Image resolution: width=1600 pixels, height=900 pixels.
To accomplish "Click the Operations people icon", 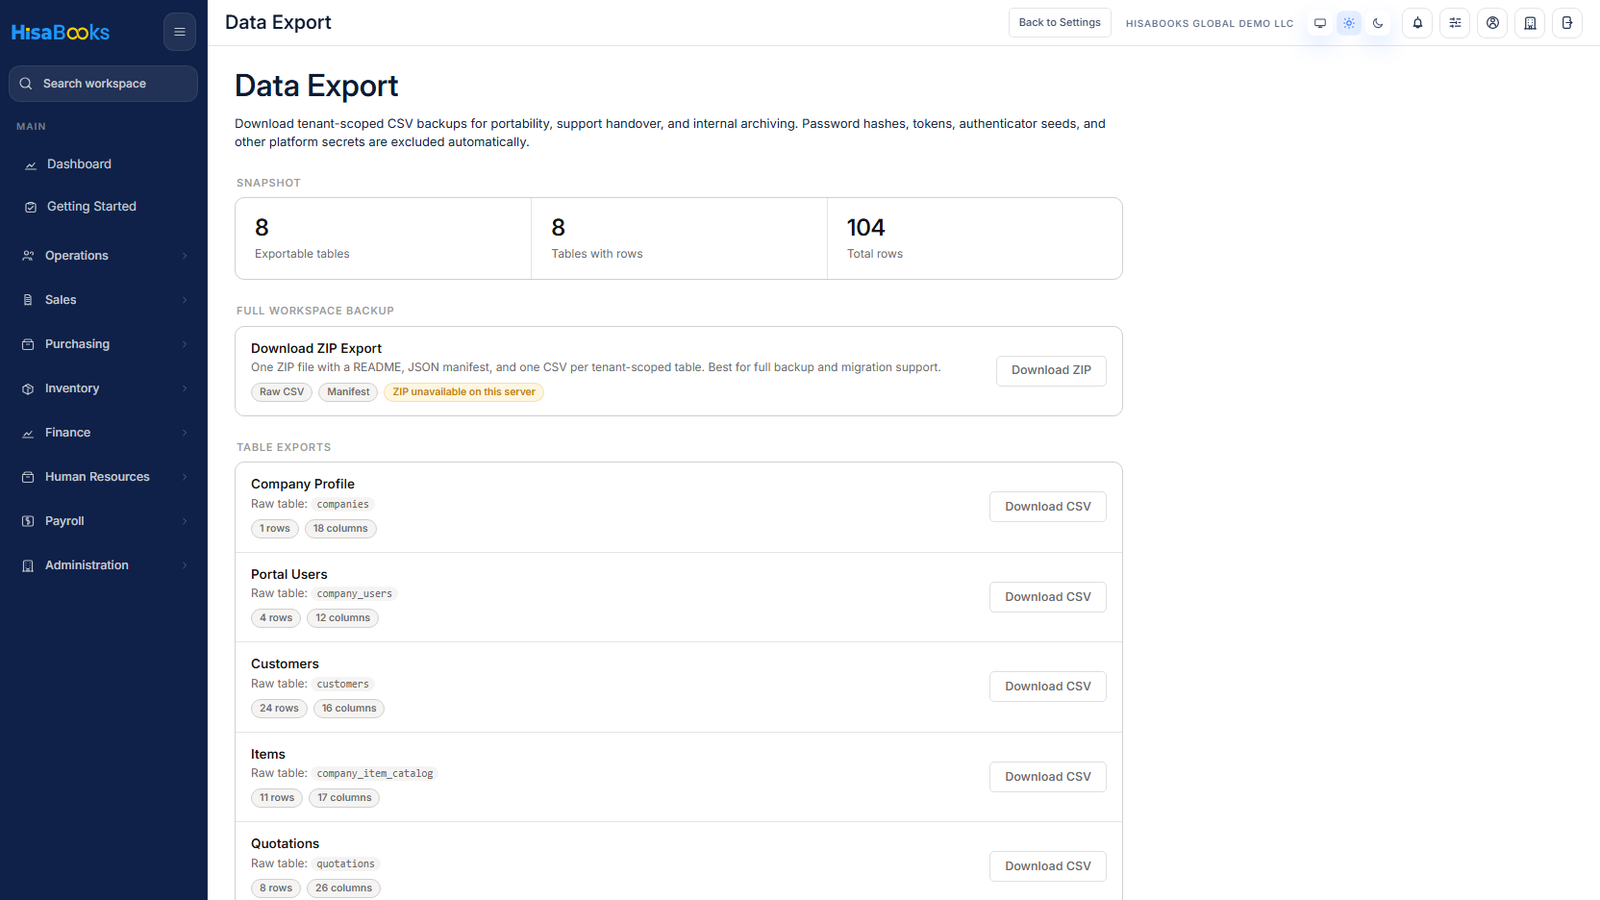I will (x=28, y=256).
